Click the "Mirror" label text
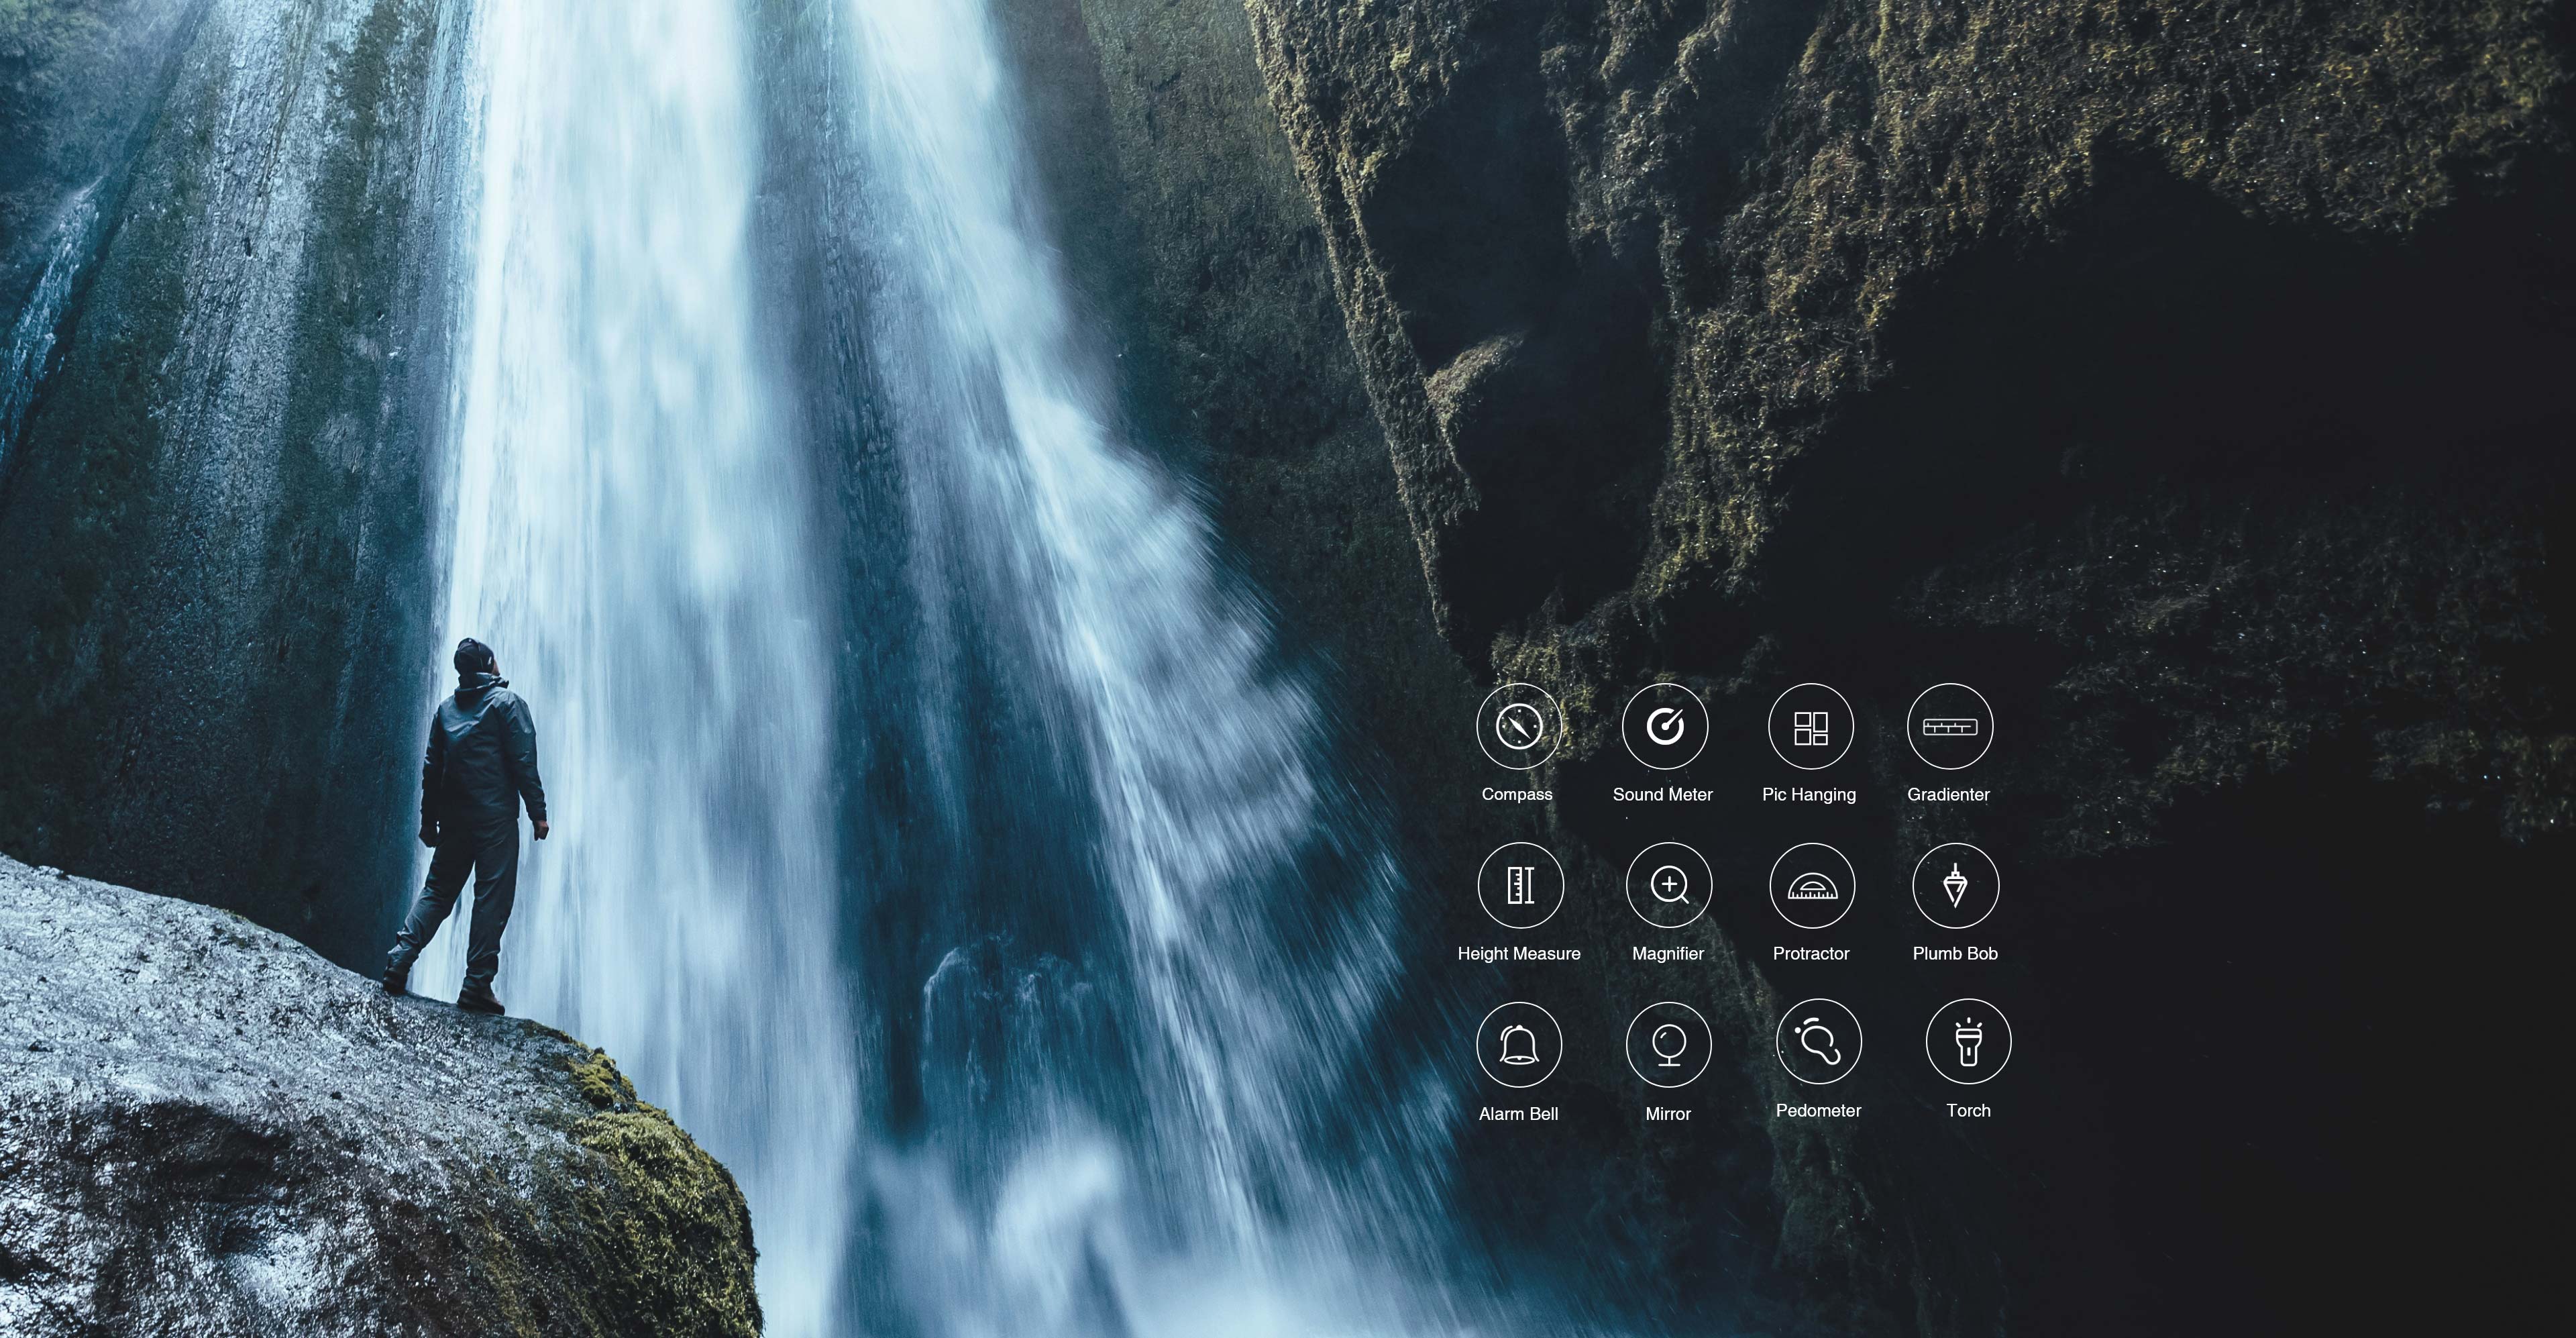 pos(1668,1113)
